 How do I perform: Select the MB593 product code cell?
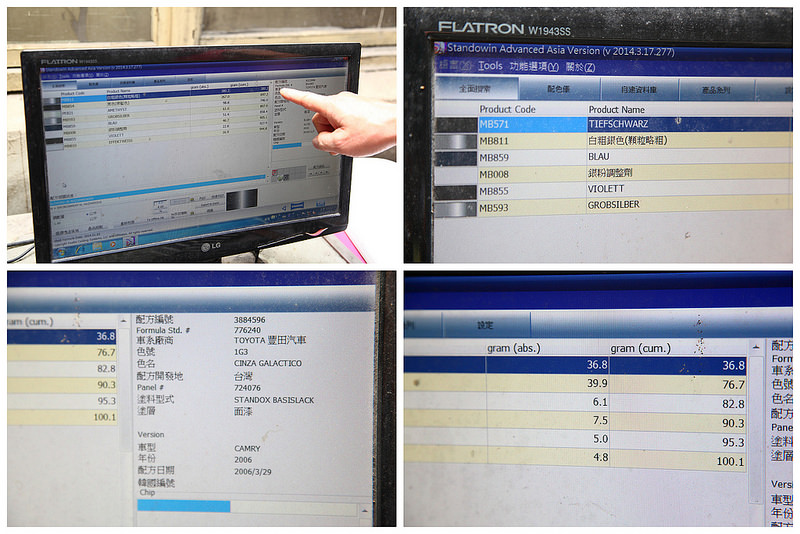532,208
